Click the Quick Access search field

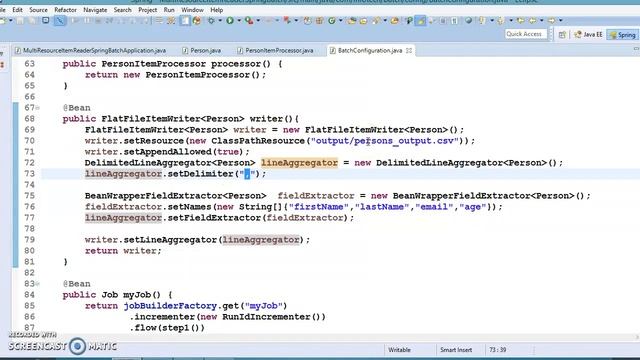click(525, 34)
